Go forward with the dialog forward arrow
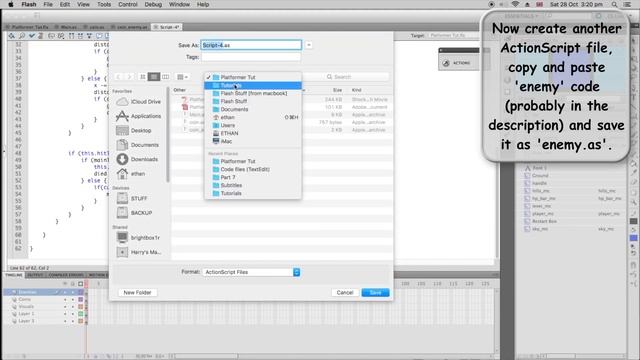The width and height of the screenshot is (640, 360). click(x=129, y=77)
